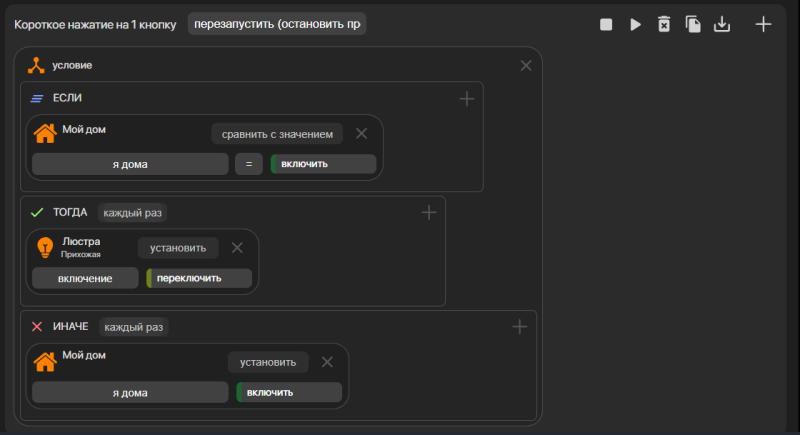Run the script with the play icon

[635, 24]
